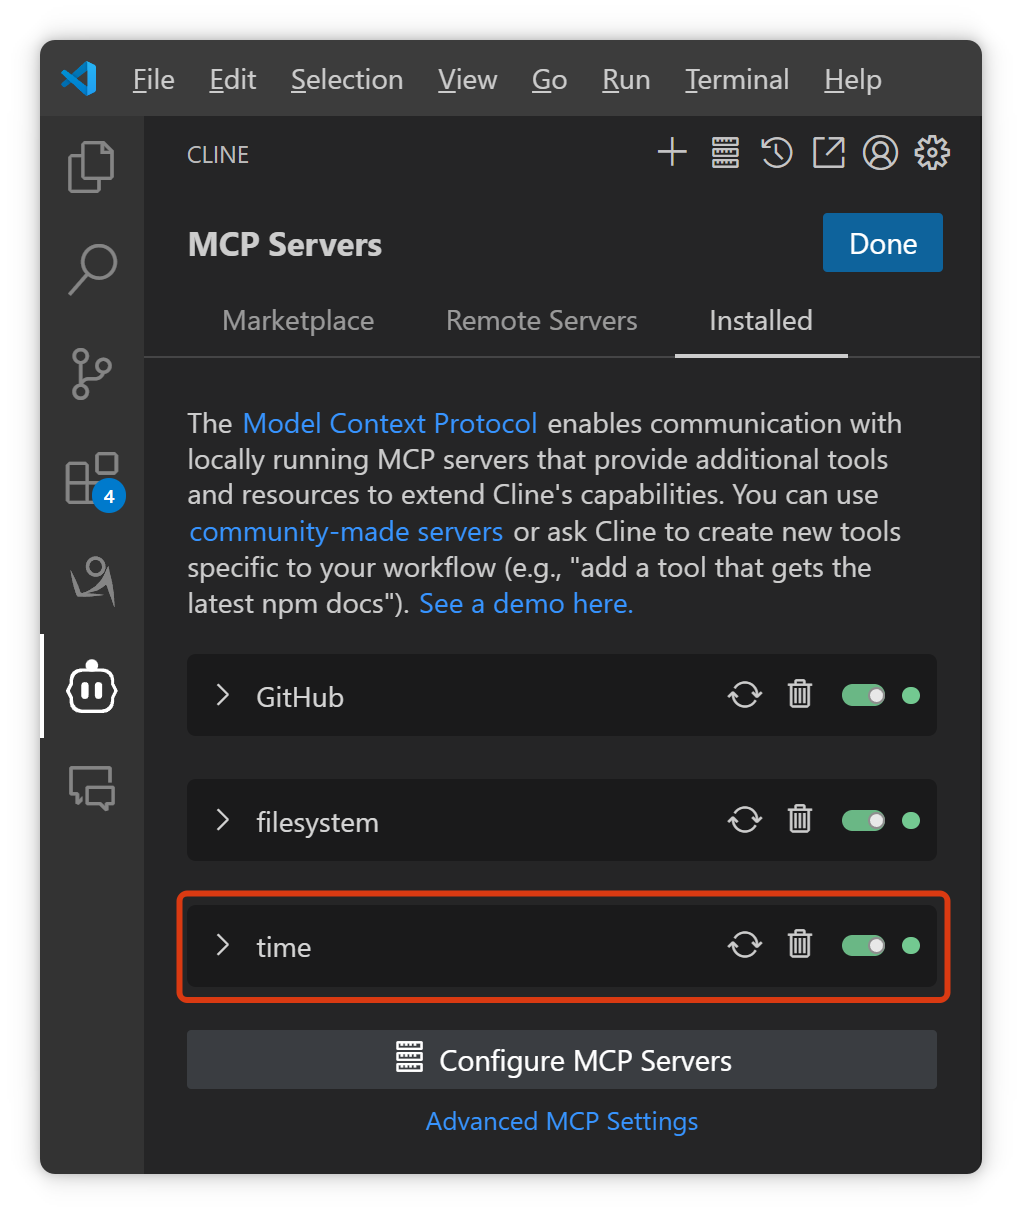Open the Cline robot icon in activity bar

[92, 687]
